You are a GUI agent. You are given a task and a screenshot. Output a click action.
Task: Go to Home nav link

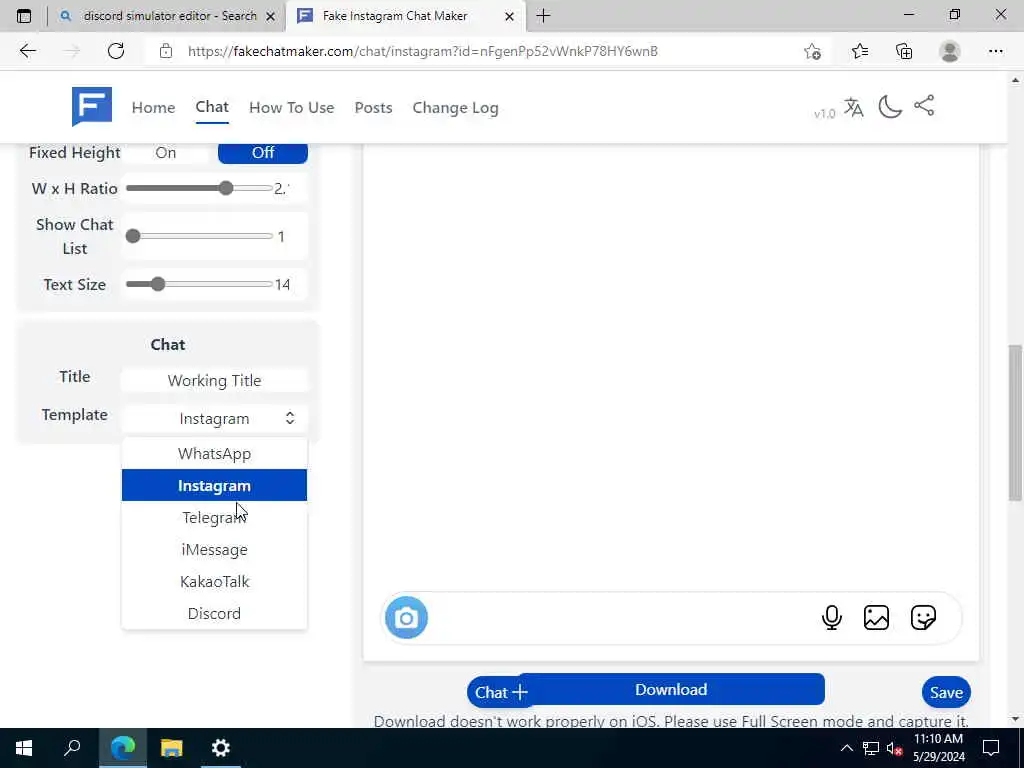pos(153,108)
